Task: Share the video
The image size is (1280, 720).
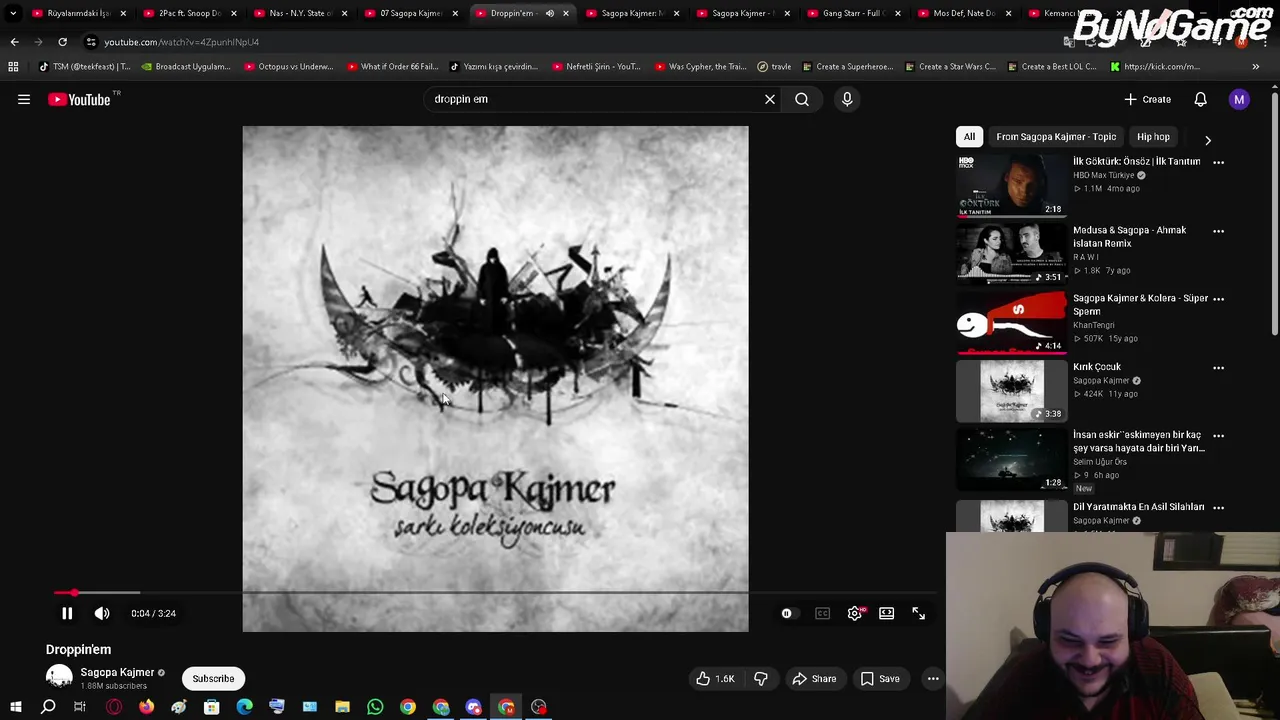Action: 814,679
